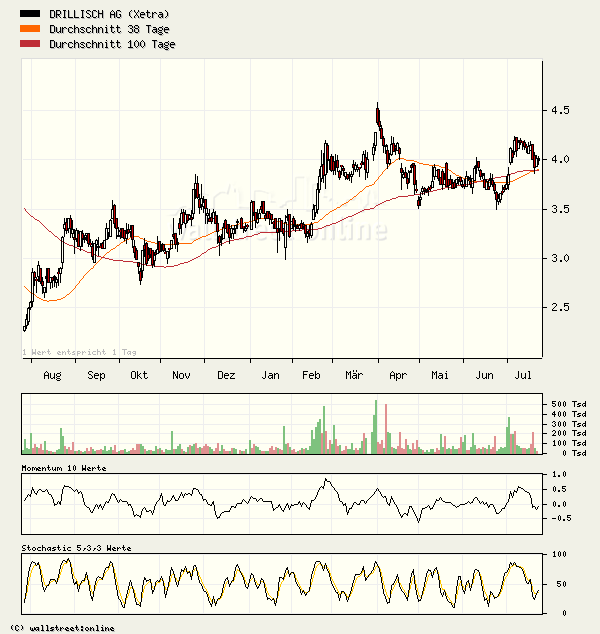Click the 'Dez' month label
The image size is (600, 634).
coord(226,375)
